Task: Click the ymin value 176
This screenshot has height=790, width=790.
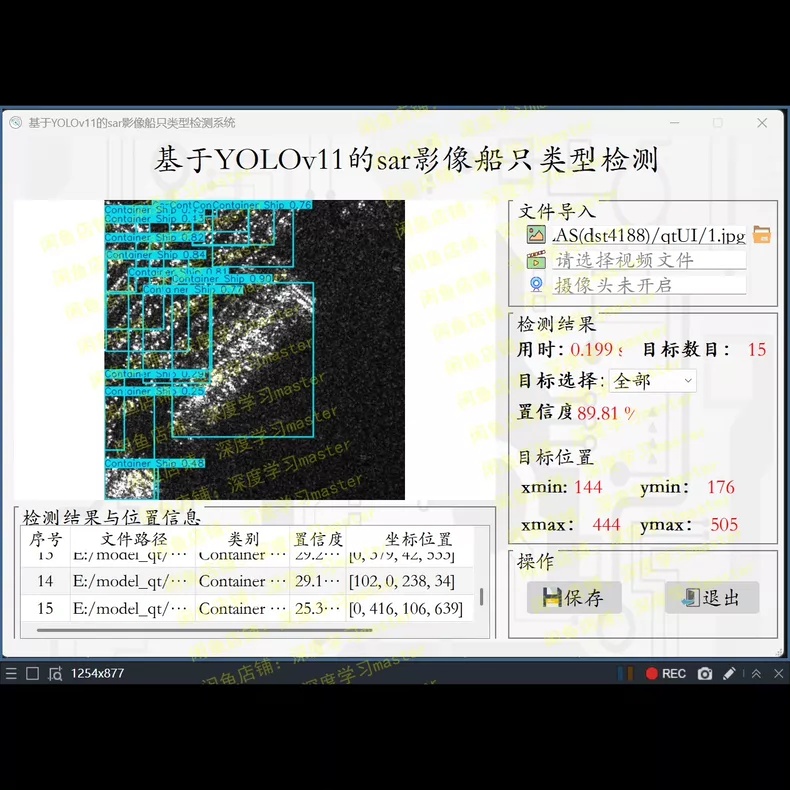Action: tap(721, 487)
